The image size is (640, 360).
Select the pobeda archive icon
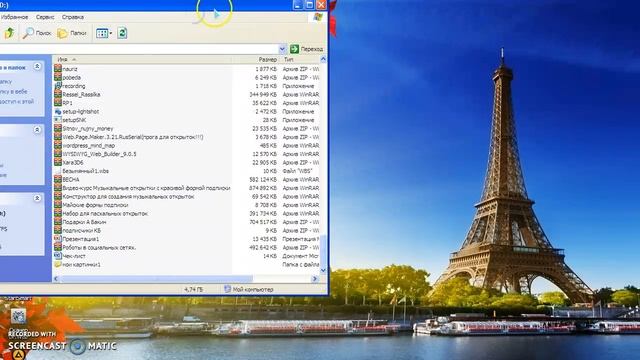click(x=58, y=77)
